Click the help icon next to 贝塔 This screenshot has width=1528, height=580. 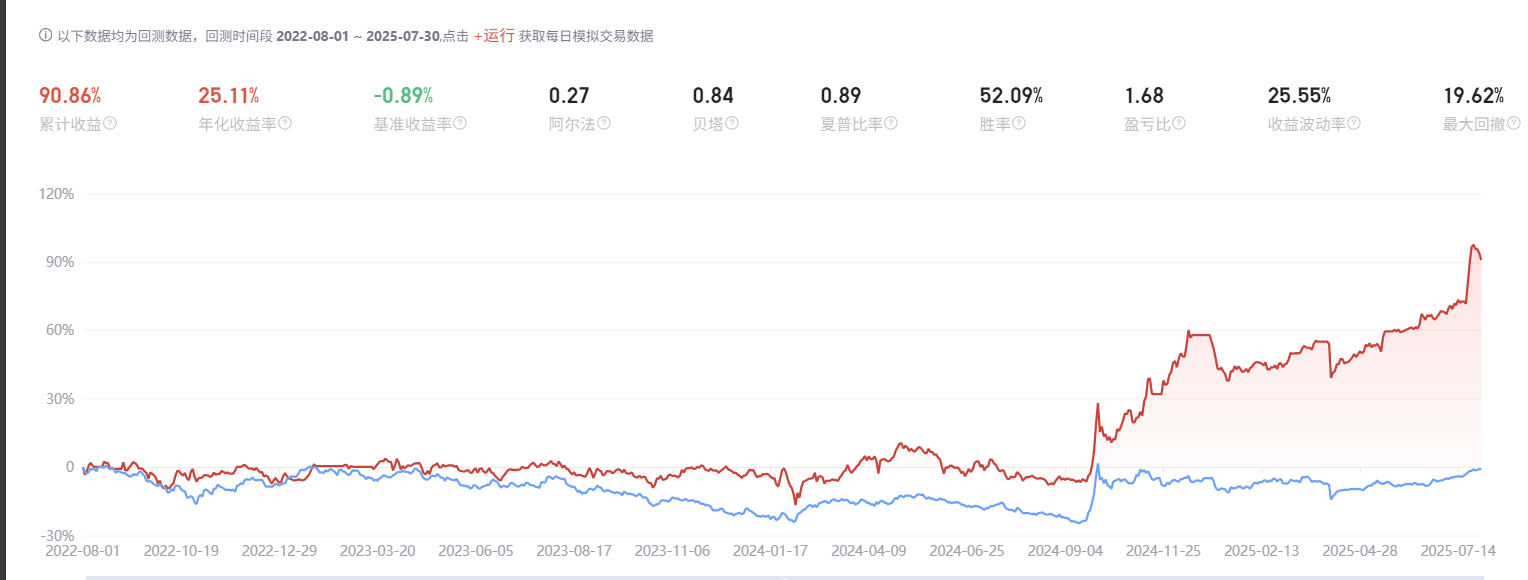(732, 123)
